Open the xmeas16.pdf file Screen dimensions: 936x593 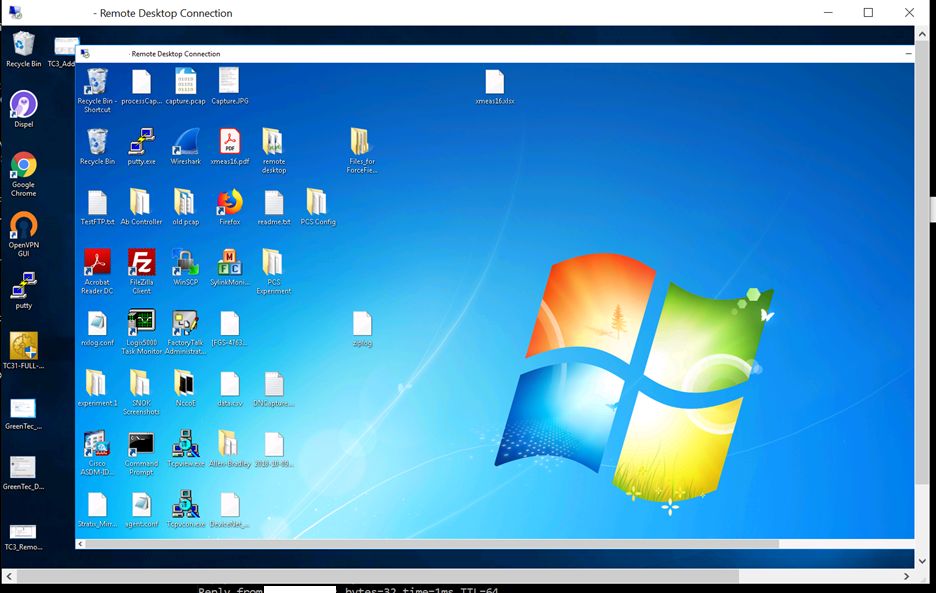click(229, 147)
